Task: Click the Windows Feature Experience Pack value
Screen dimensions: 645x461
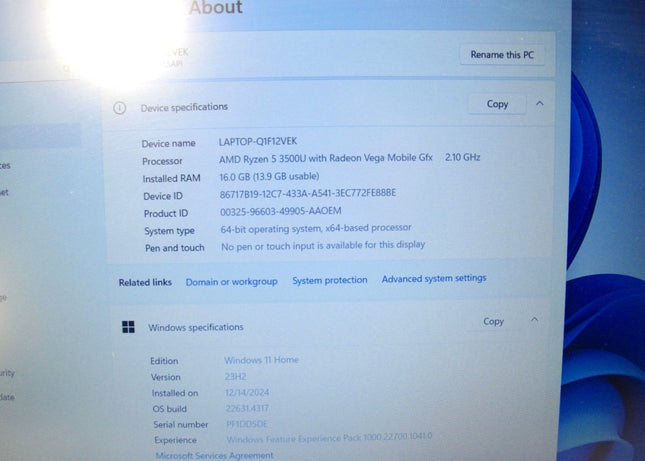Action: (329, 438)
